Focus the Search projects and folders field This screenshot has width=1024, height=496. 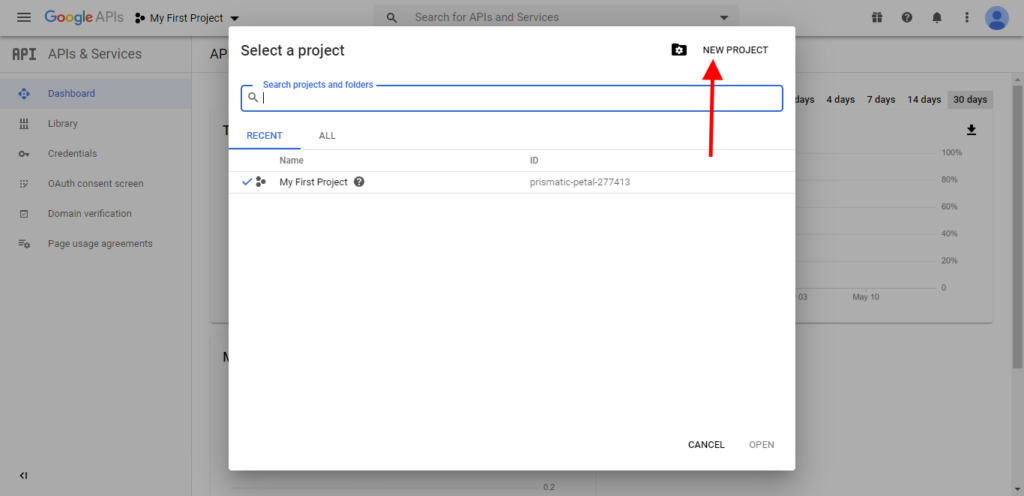512,98
